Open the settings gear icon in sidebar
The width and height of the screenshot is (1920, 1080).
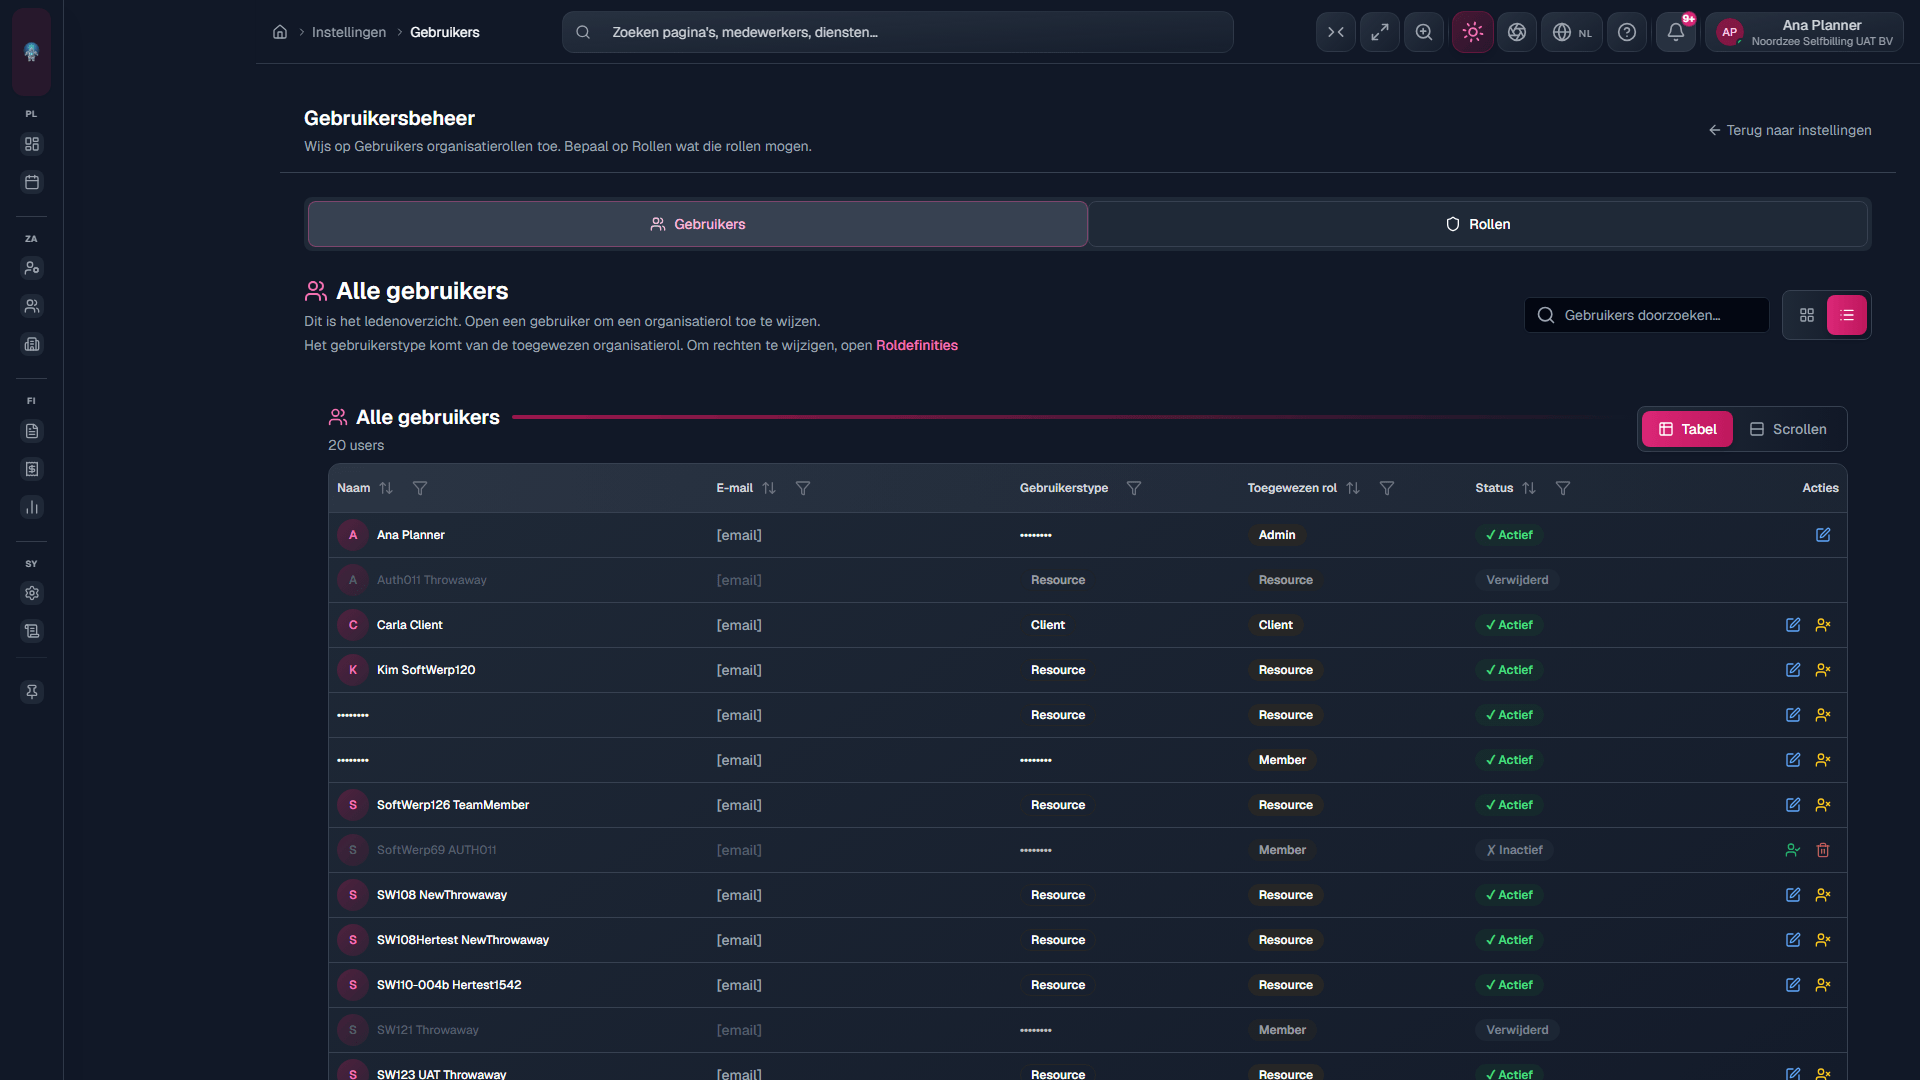[32, 593]
